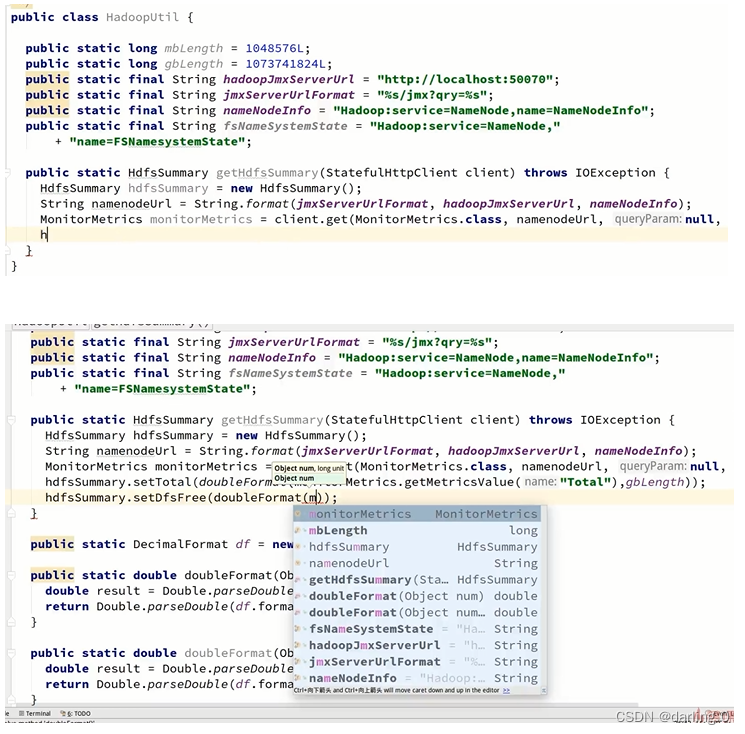Viewport: 745px width, 734px height.
Task: Click queryParam hint in the upper editor
Action: pyautogui.click(x=648, y=219)
